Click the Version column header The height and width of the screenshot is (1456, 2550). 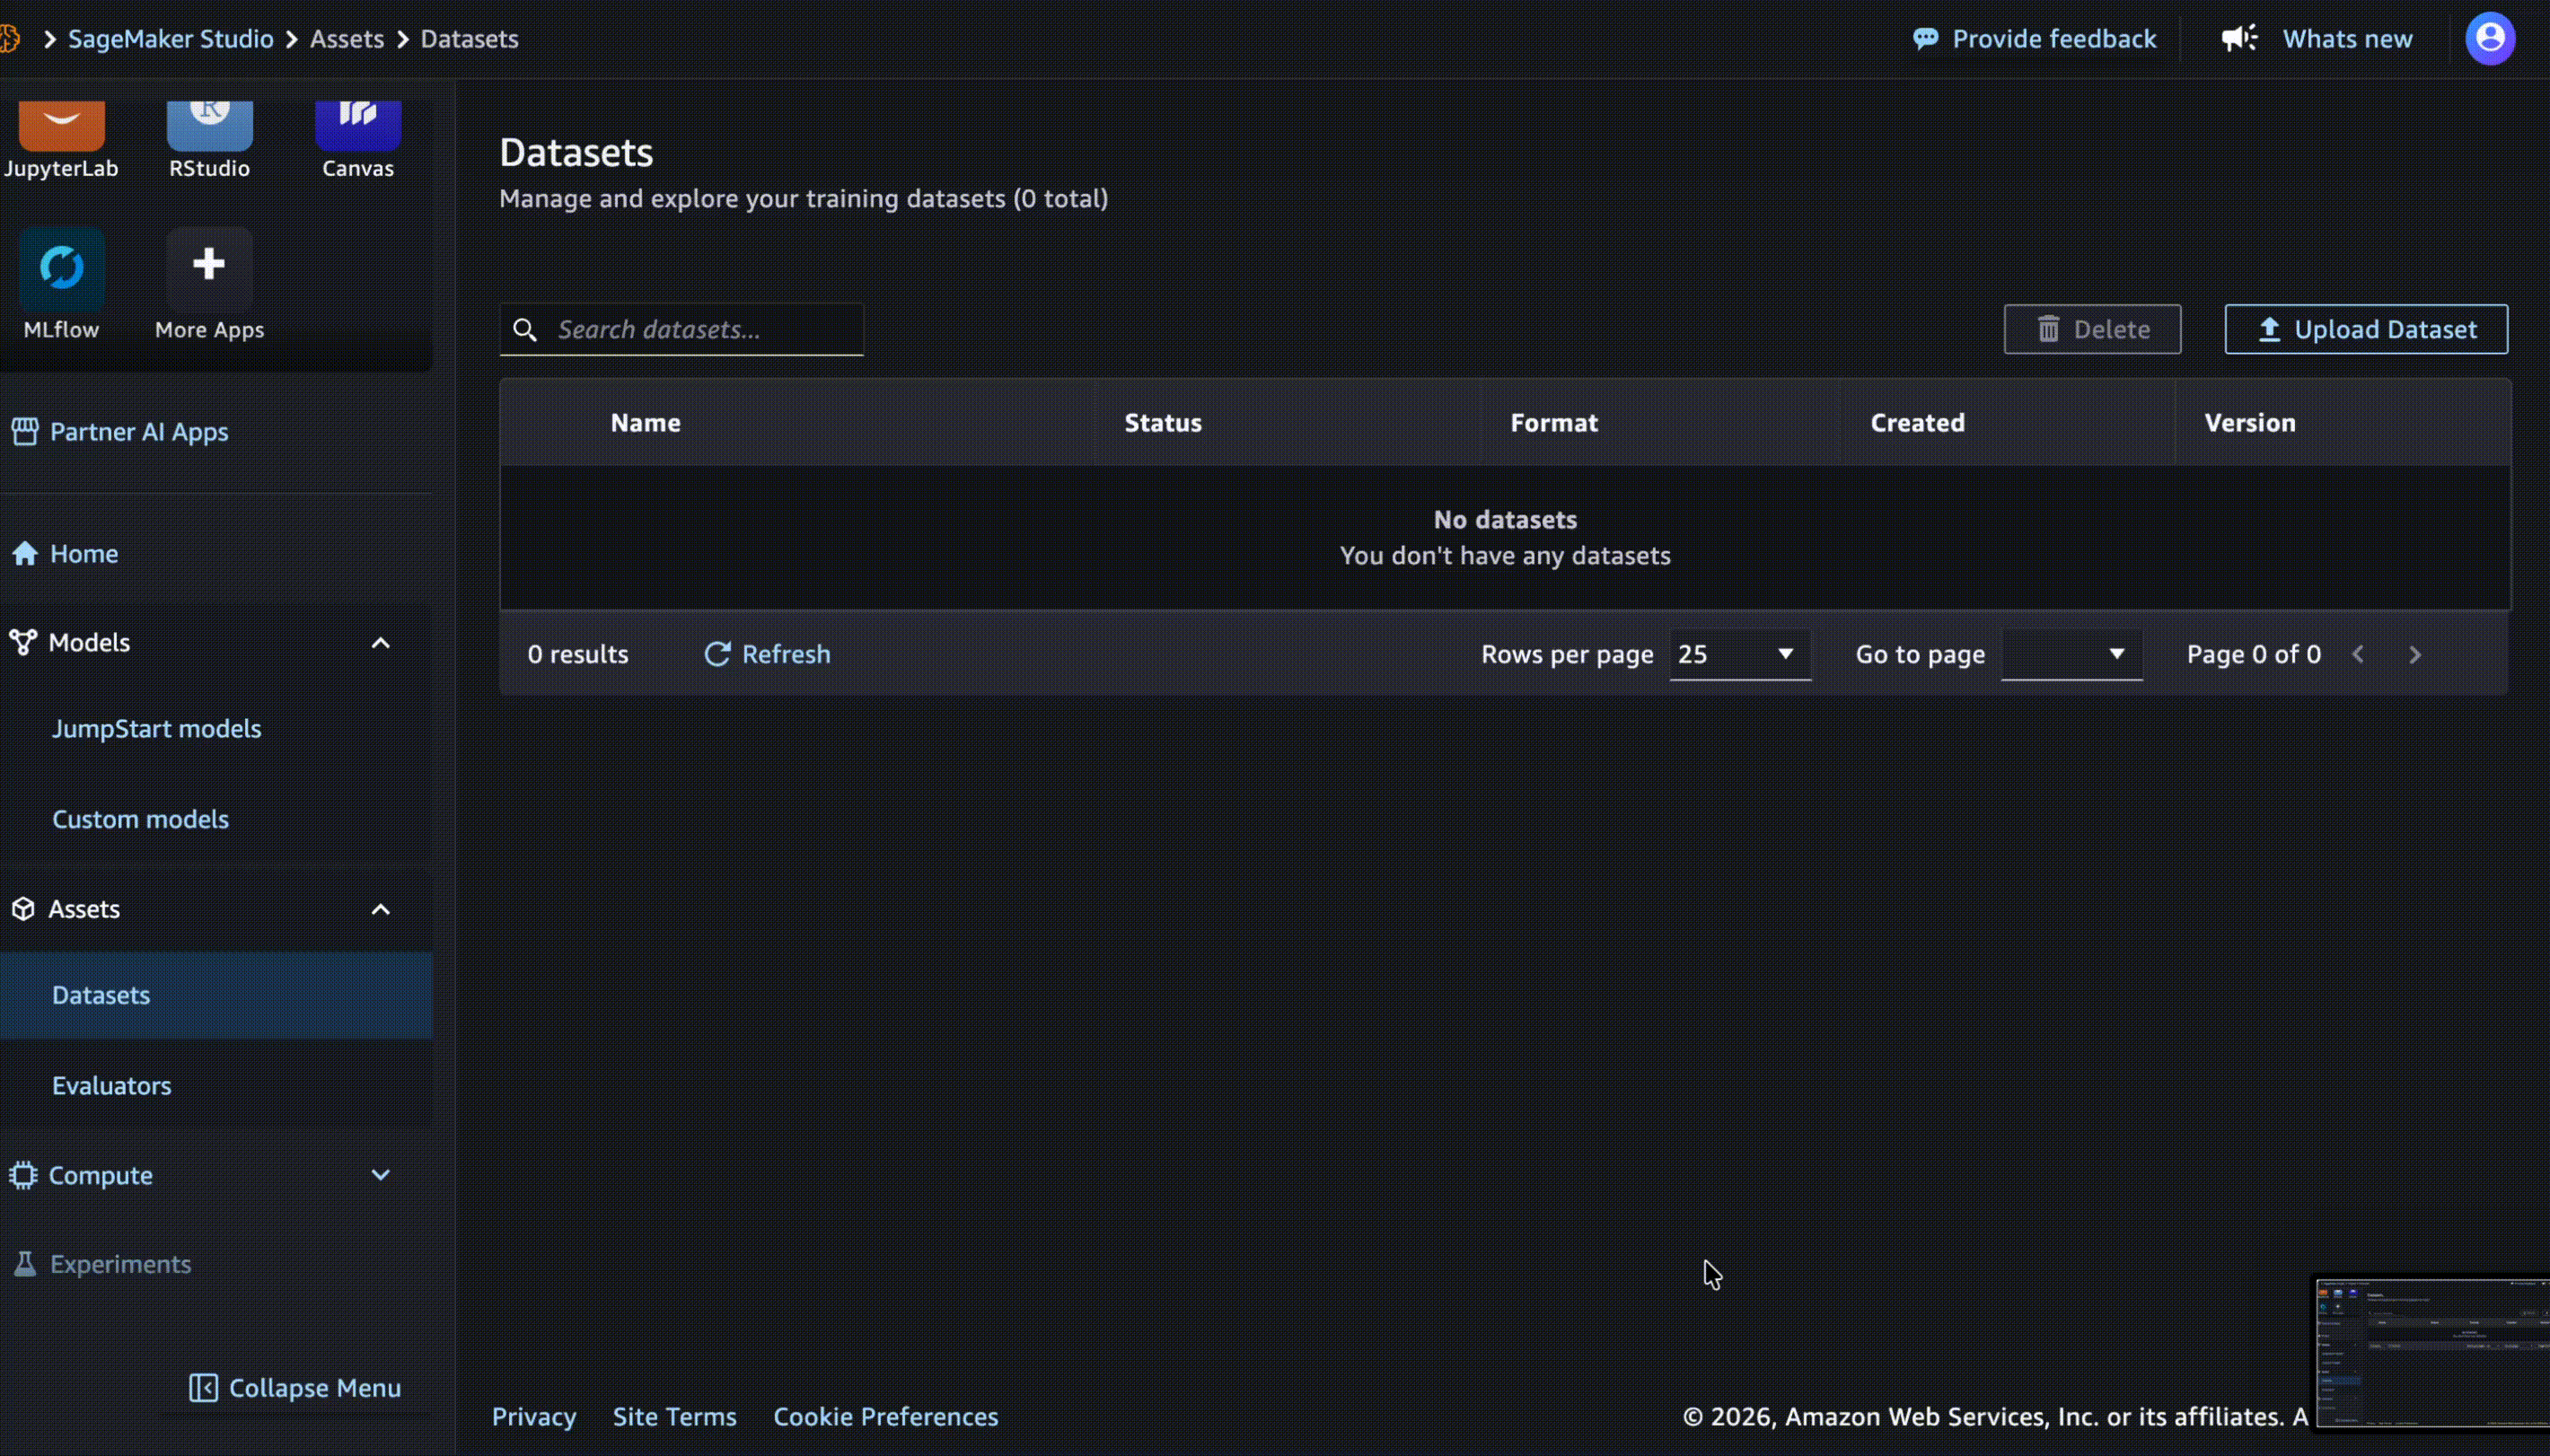click(2250, 423)
